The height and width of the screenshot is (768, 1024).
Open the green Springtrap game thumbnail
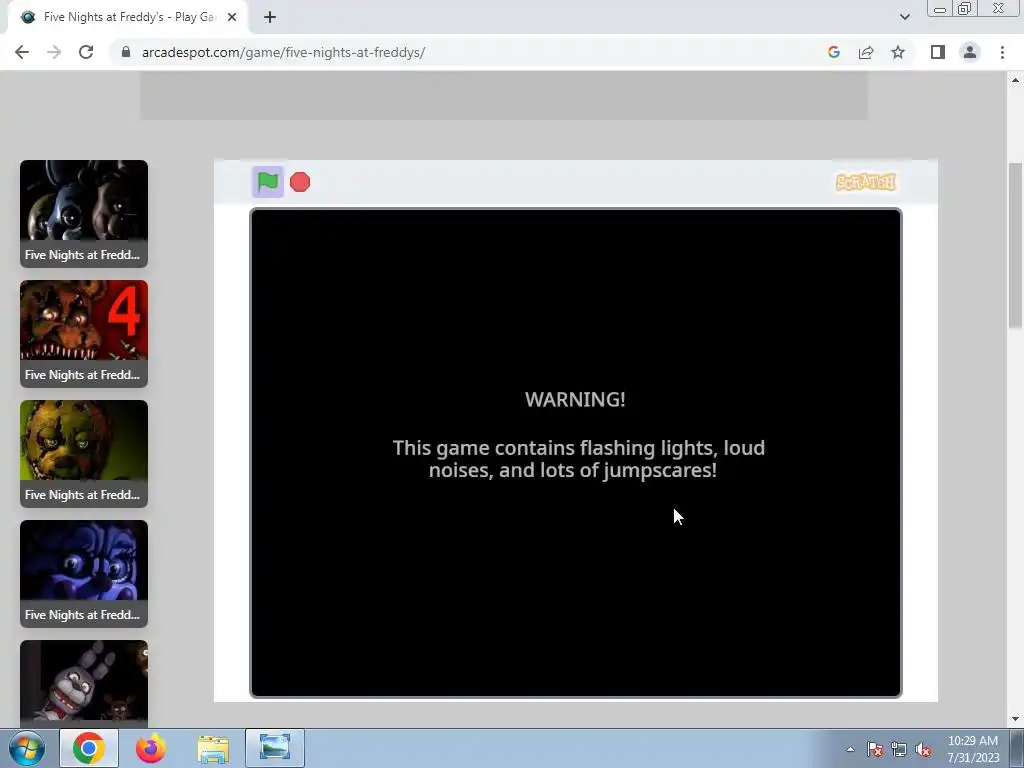point(84,454)
